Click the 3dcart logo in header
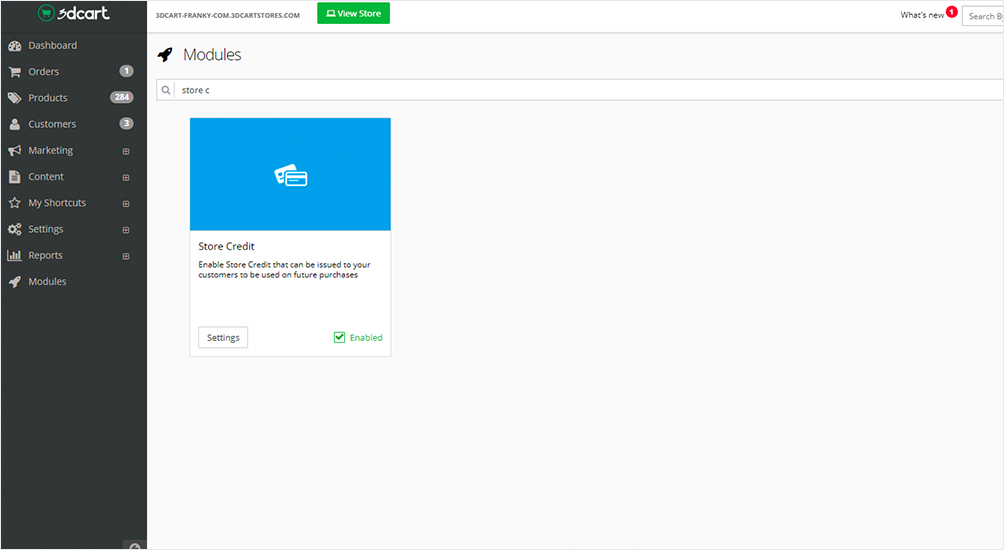This screenshot has height=550, width=1004. tap(74, 13)
